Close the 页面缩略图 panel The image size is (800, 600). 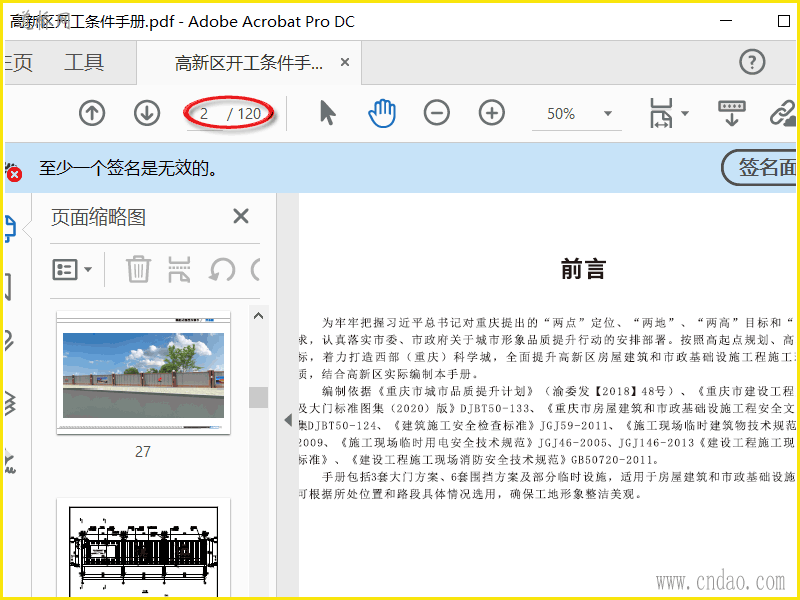pyautogui.click(x=241, y=216)
